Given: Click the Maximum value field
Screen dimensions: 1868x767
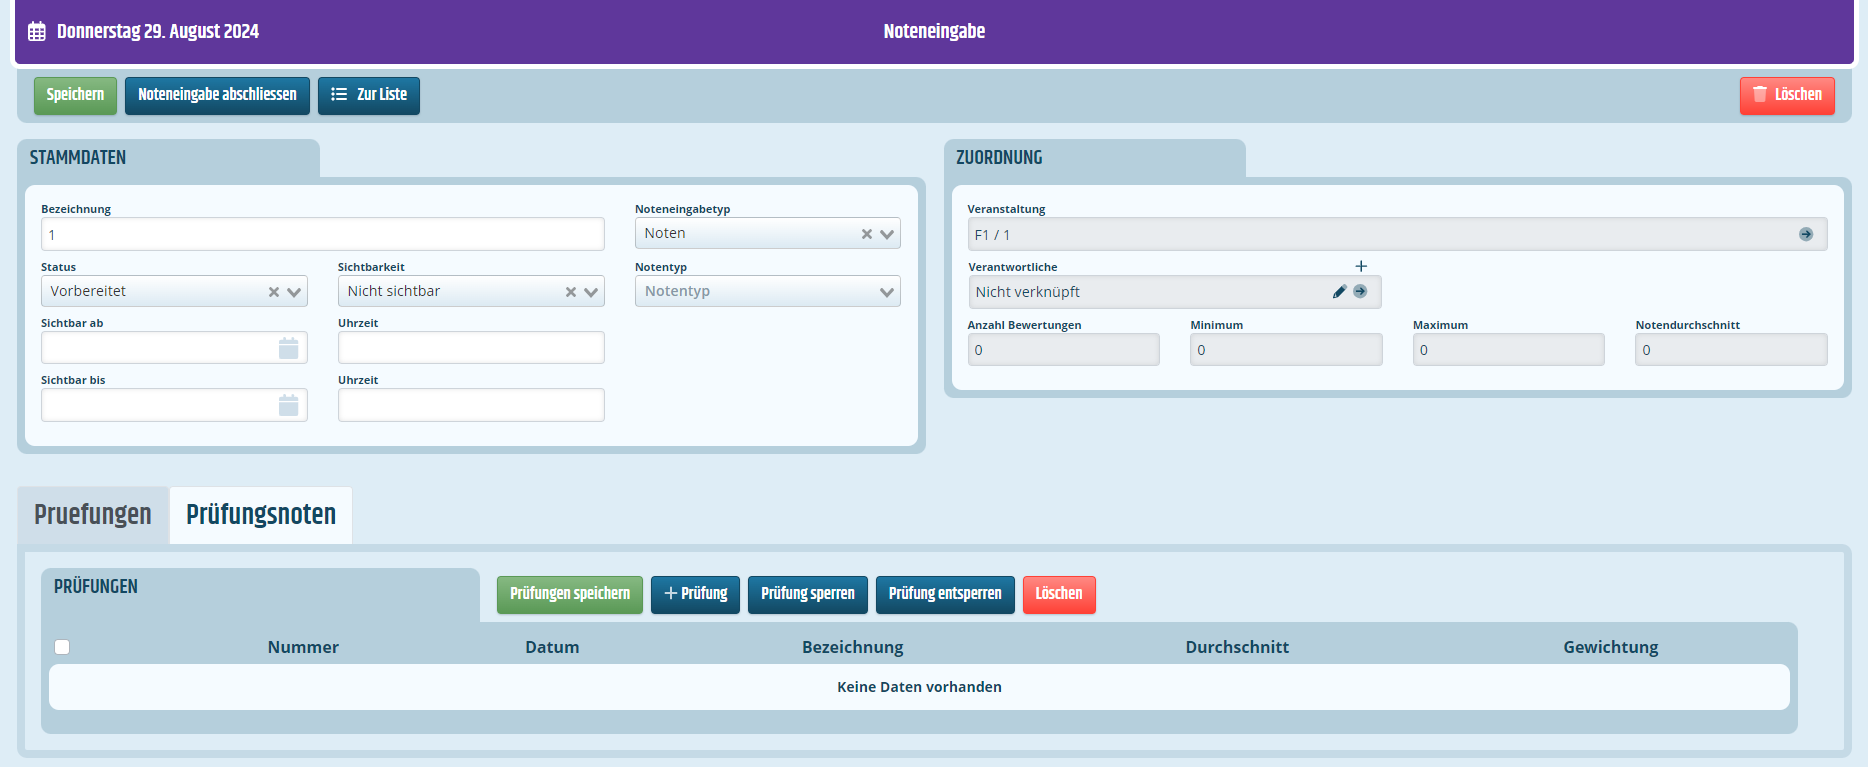Looking at the screenshot, I should pos(1509,350).
